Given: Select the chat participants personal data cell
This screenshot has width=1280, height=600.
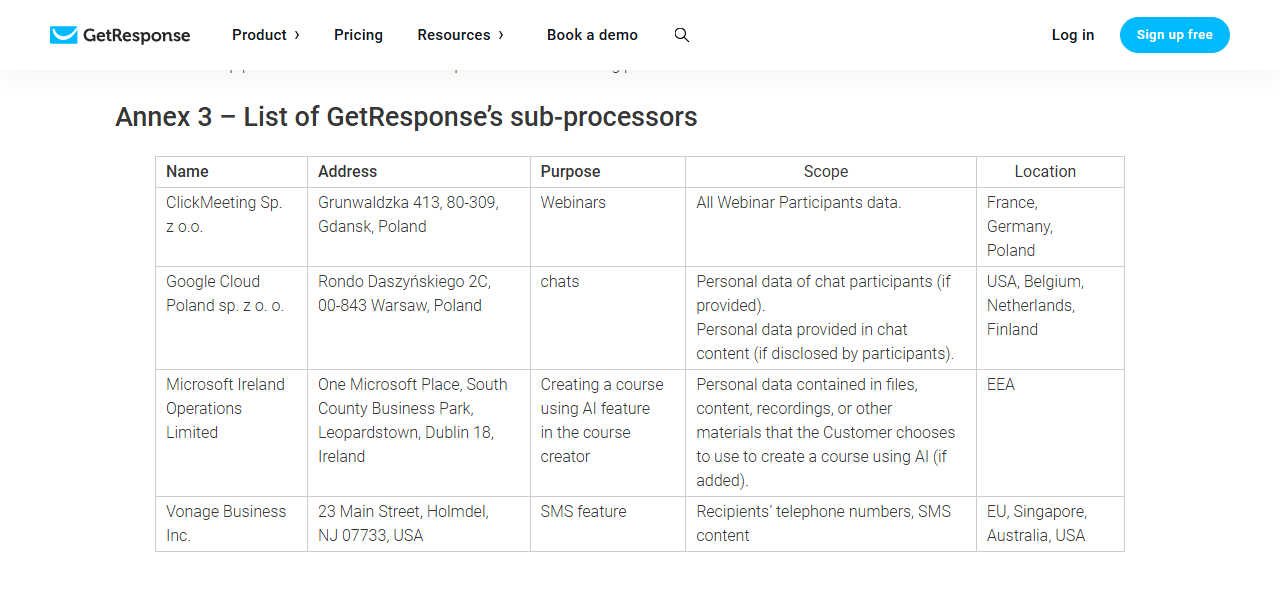Looking at the screenshot, I should click(831, 318).
